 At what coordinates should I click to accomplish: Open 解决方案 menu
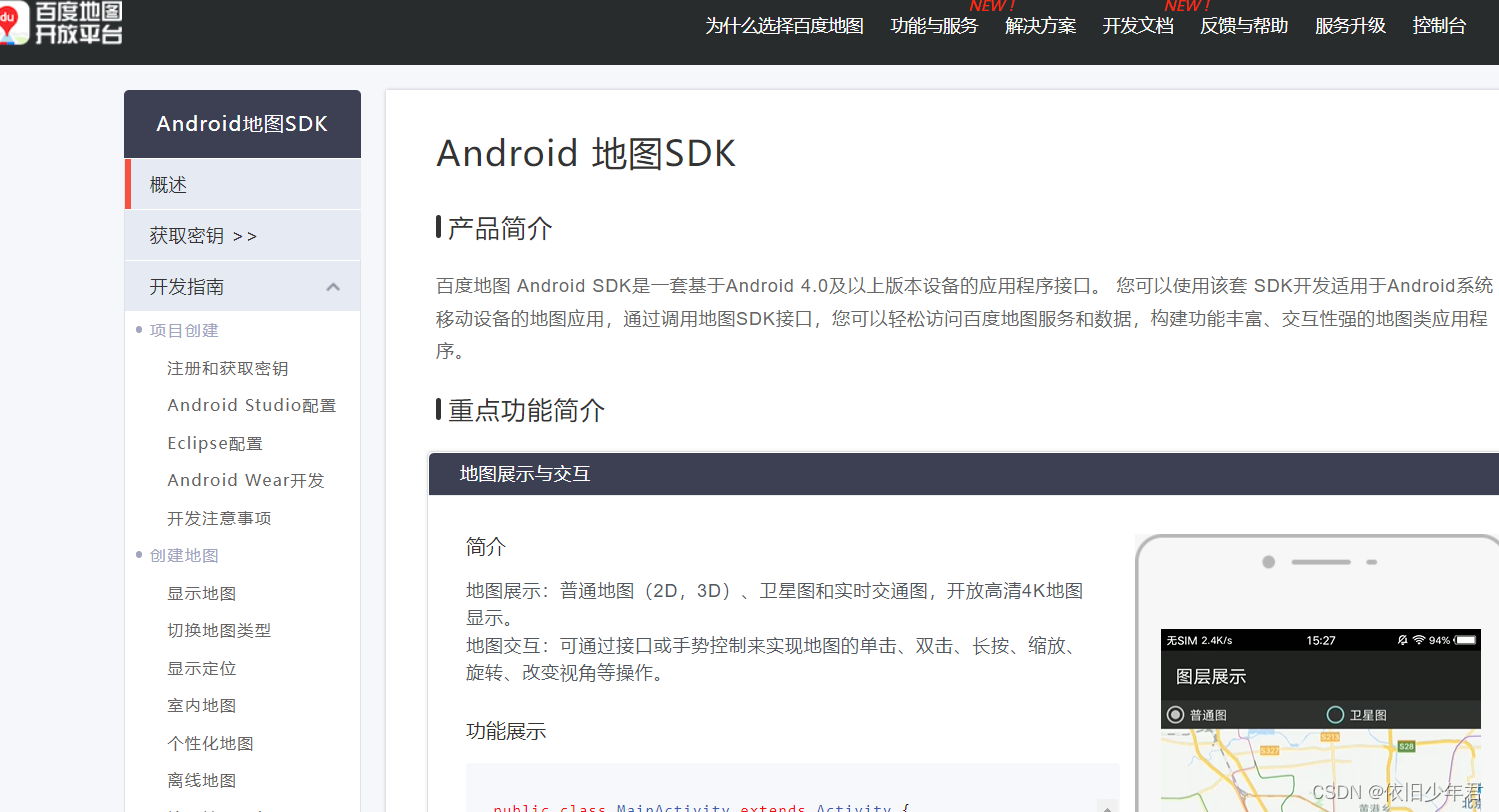(1040, 26)
